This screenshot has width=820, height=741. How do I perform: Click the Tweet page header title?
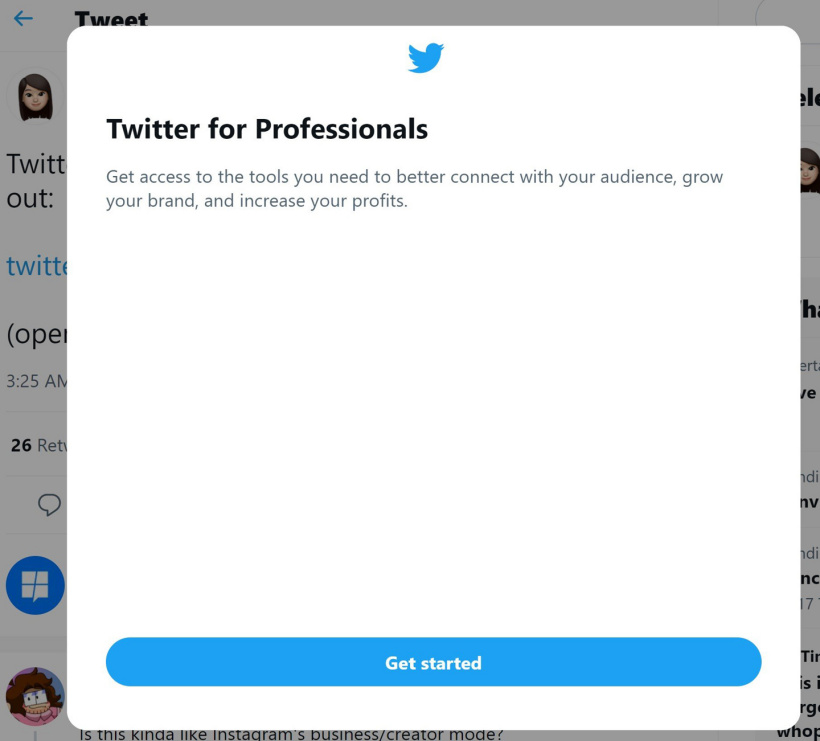pyautogui.click(x=110, y=19)
